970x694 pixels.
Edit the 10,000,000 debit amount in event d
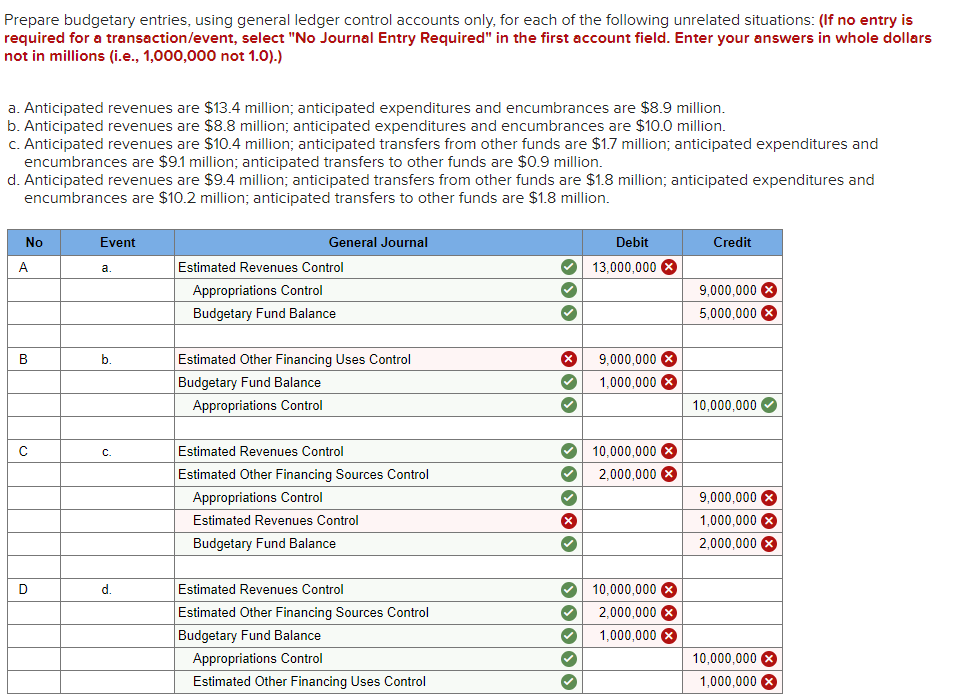(x=632, y=589)
